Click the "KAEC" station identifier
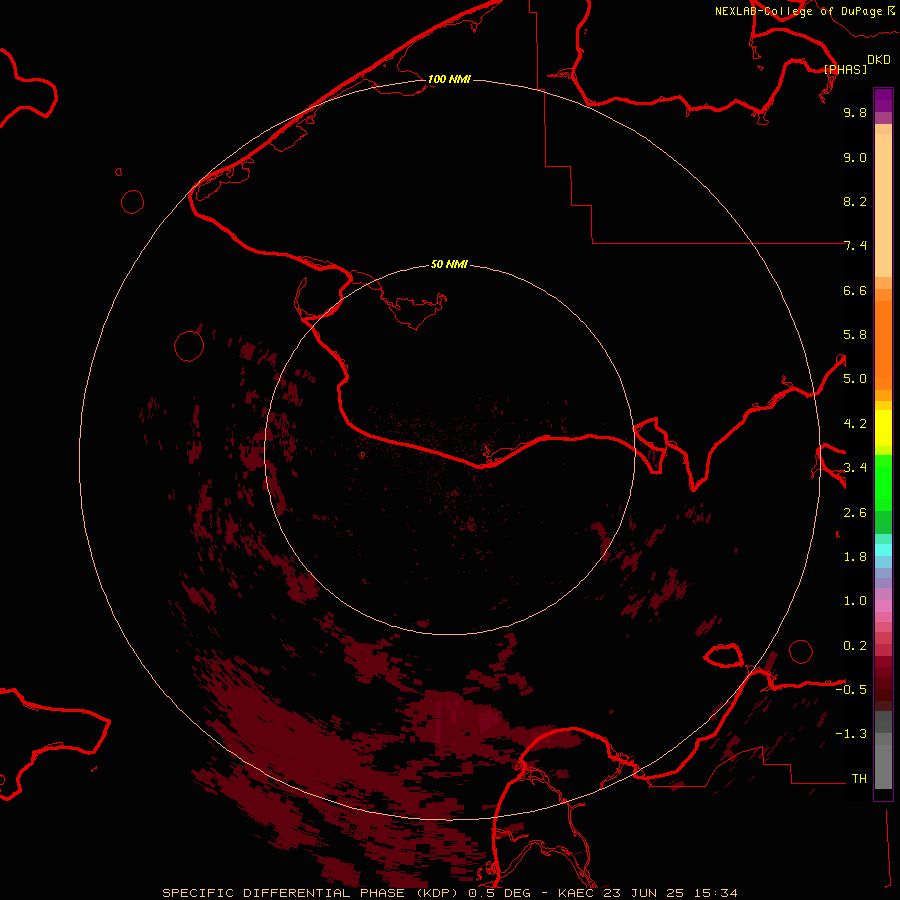900x900 pixels. pos(576,893)
